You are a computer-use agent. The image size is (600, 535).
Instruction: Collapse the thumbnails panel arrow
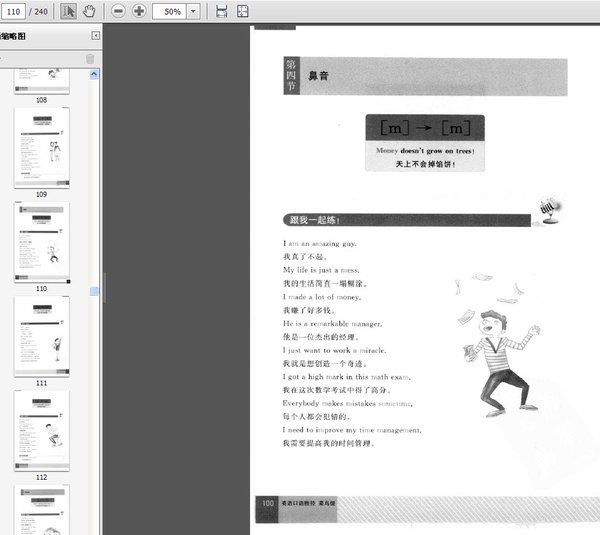click(96, 36)
